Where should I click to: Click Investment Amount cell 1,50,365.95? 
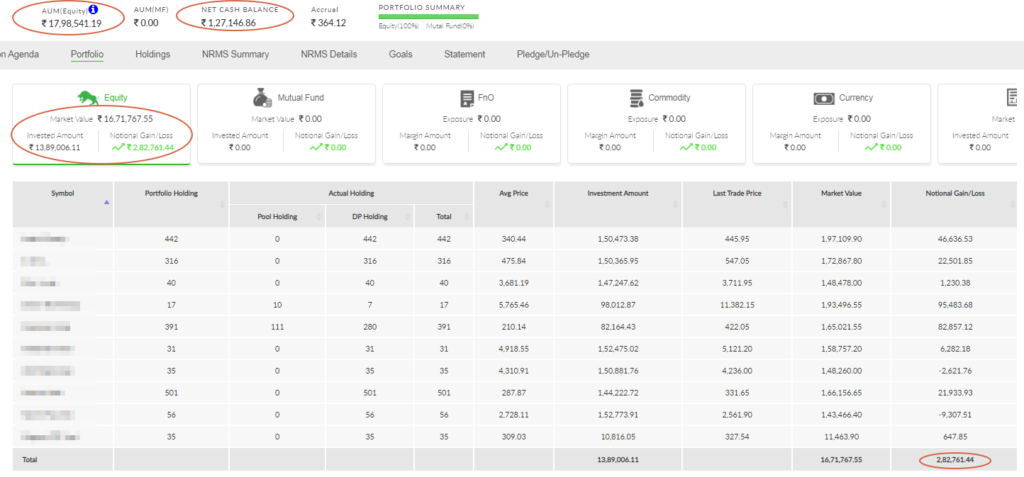coord(618,261)
